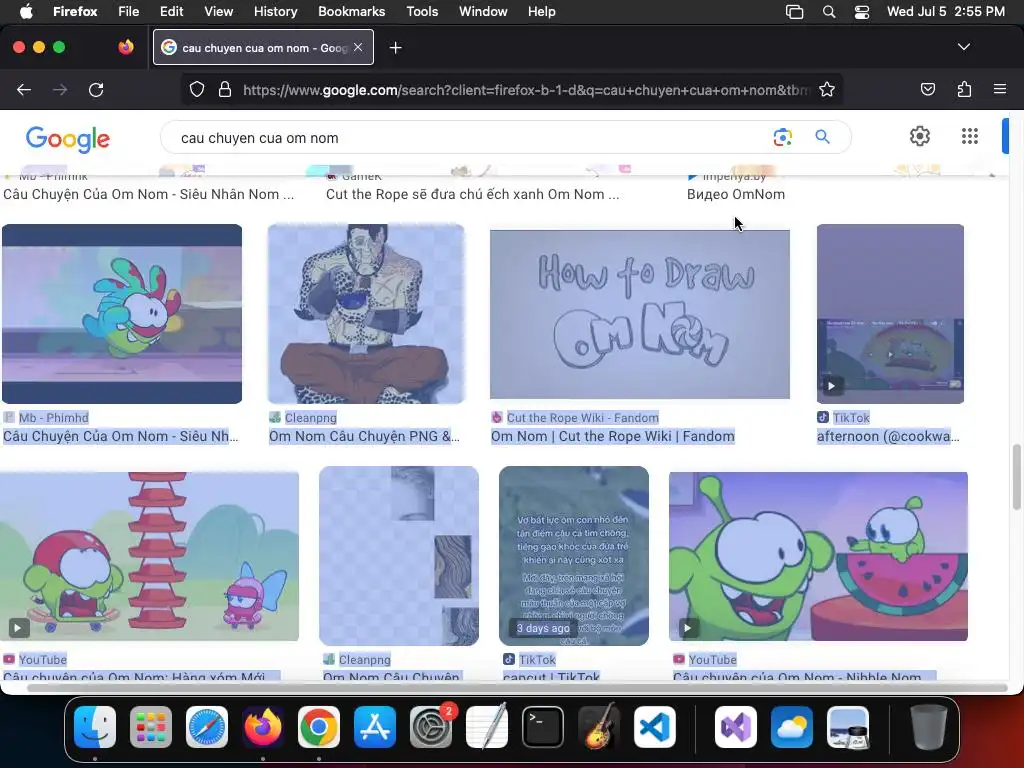Screen dimensions: 1024x768
Task: Open link 'afternoon (@cookwa...'
Action: point(888,436)
